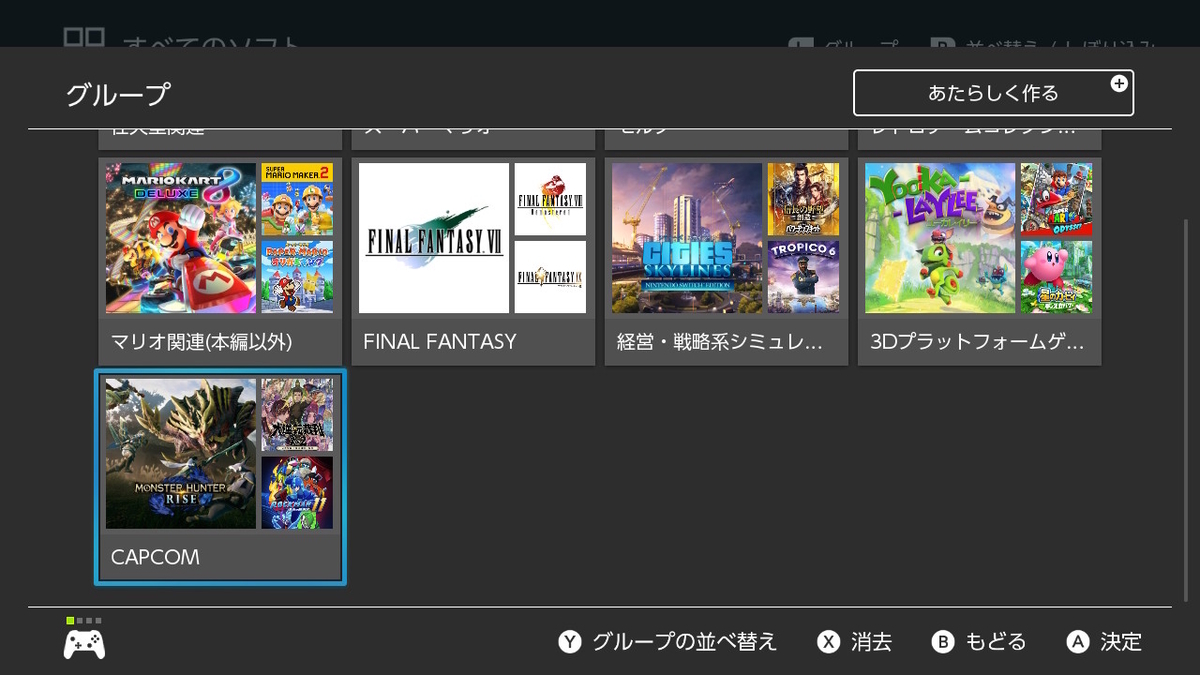The image size is (1200, 675).
Task: Click the controller icon in the footer
Action: (x=84, y=645)
